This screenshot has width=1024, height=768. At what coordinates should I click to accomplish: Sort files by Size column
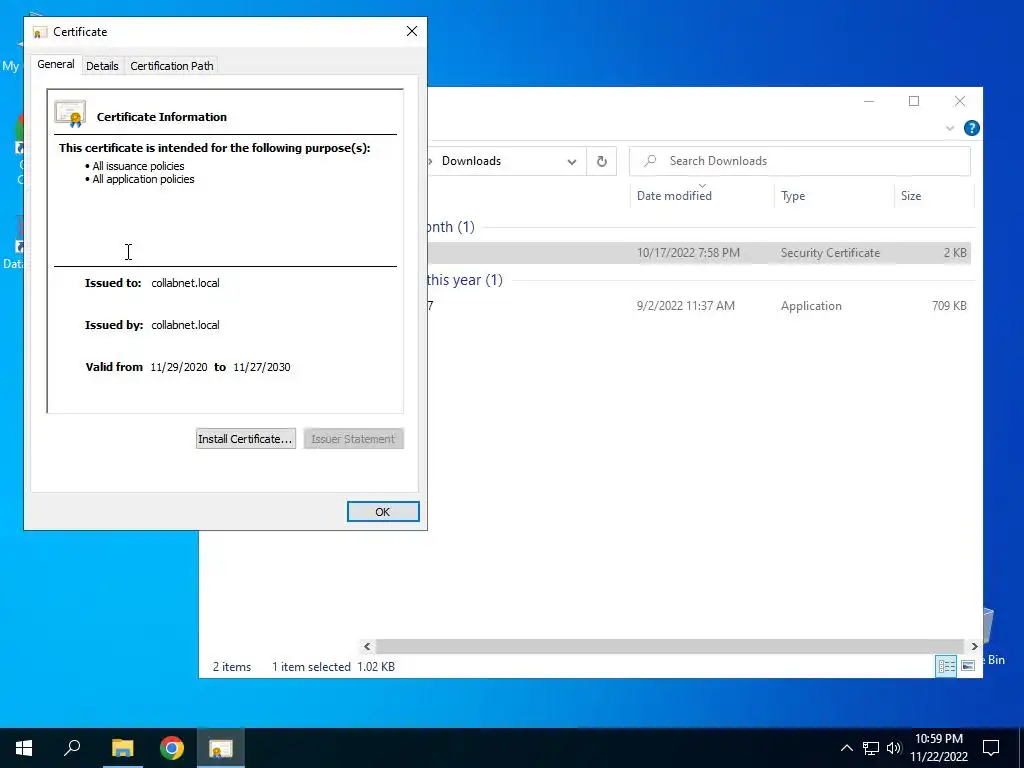(911, 196)
